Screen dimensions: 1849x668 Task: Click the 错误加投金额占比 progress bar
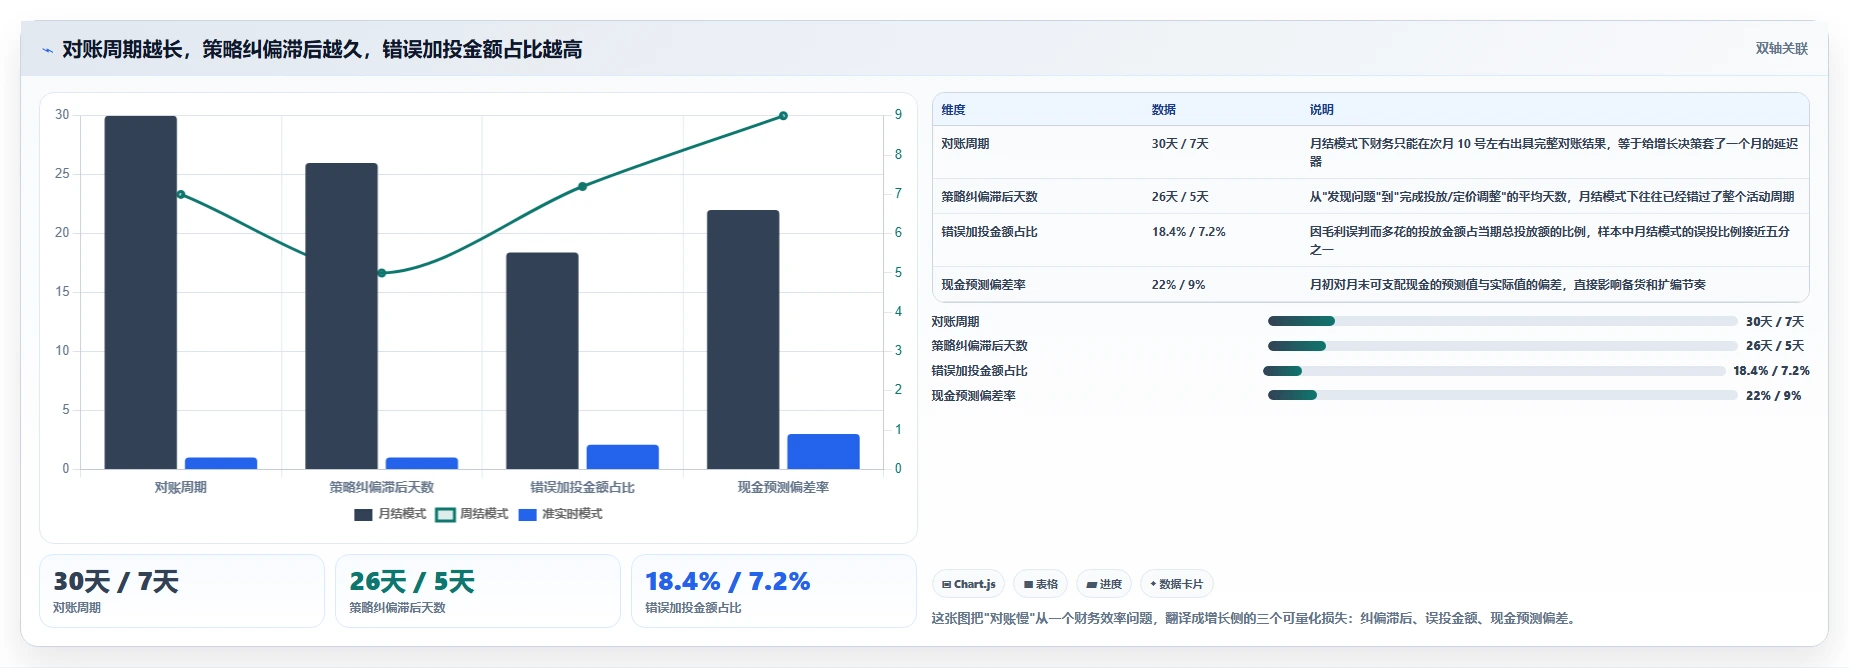1495,371
